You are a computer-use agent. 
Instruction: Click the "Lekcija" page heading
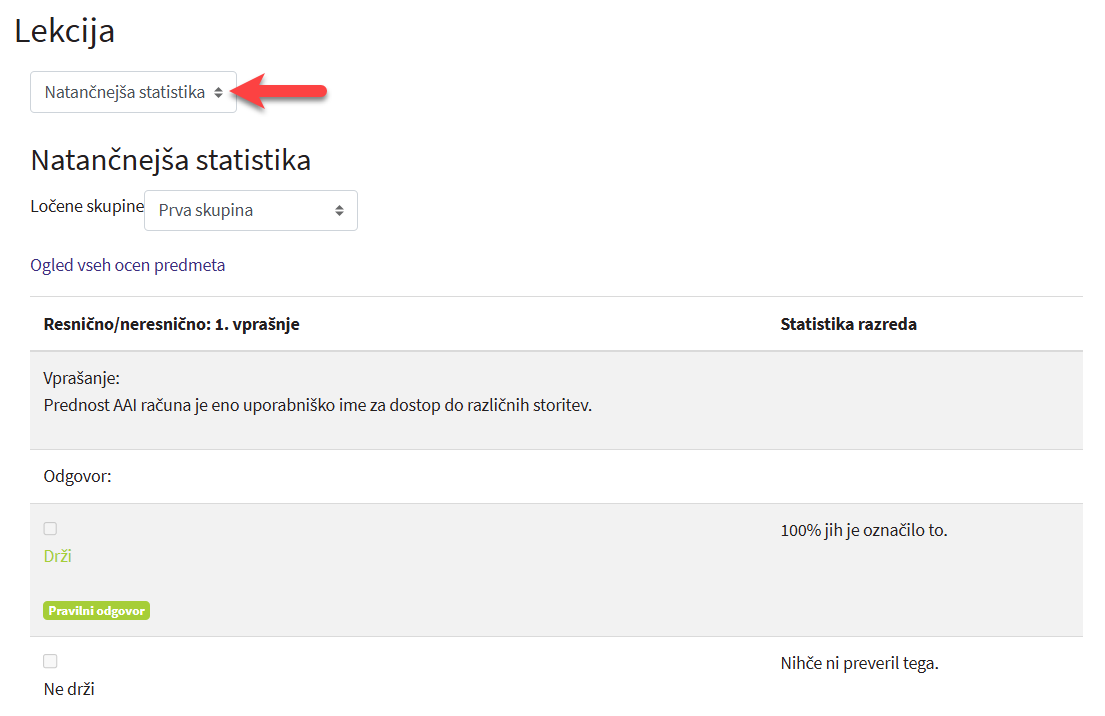(x=65, y=31)
